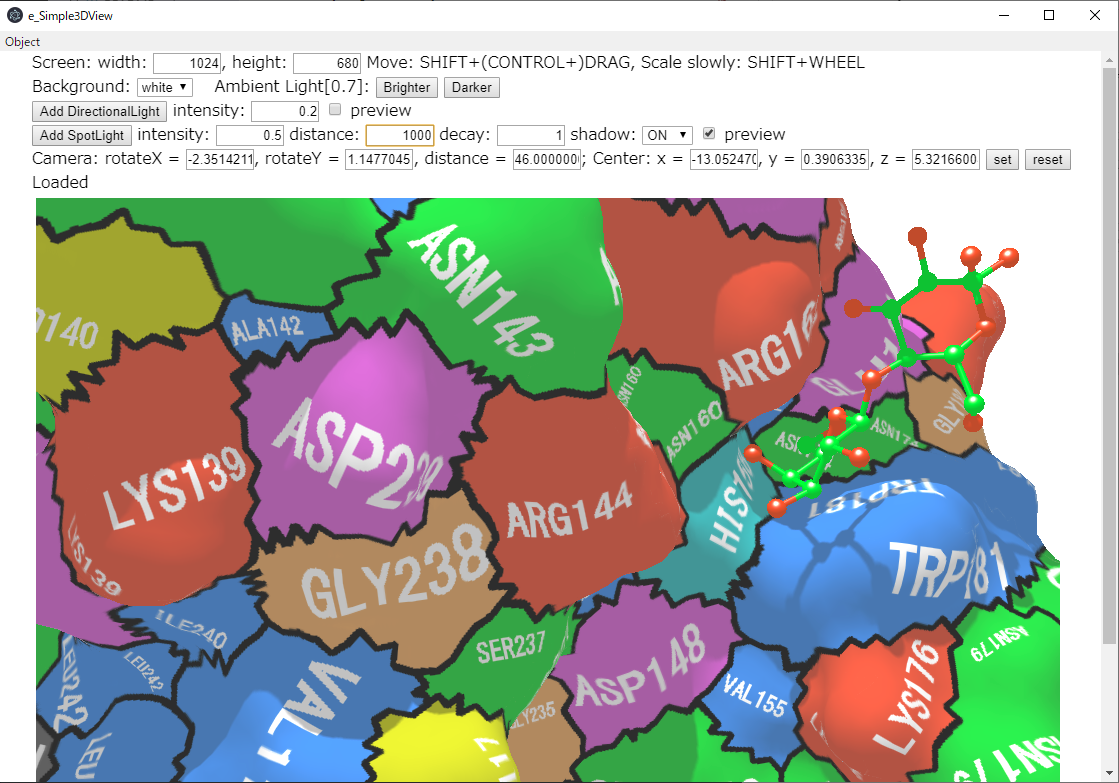Click the Darker ambient light button
Viewport: 1119px width, 783px height.
(472, 87)
